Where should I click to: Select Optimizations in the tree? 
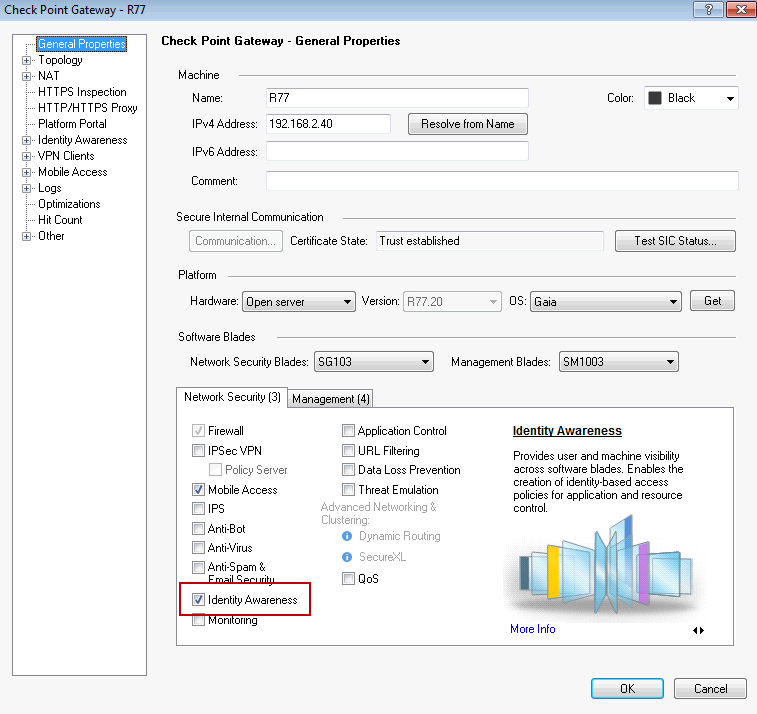(69, 204)
